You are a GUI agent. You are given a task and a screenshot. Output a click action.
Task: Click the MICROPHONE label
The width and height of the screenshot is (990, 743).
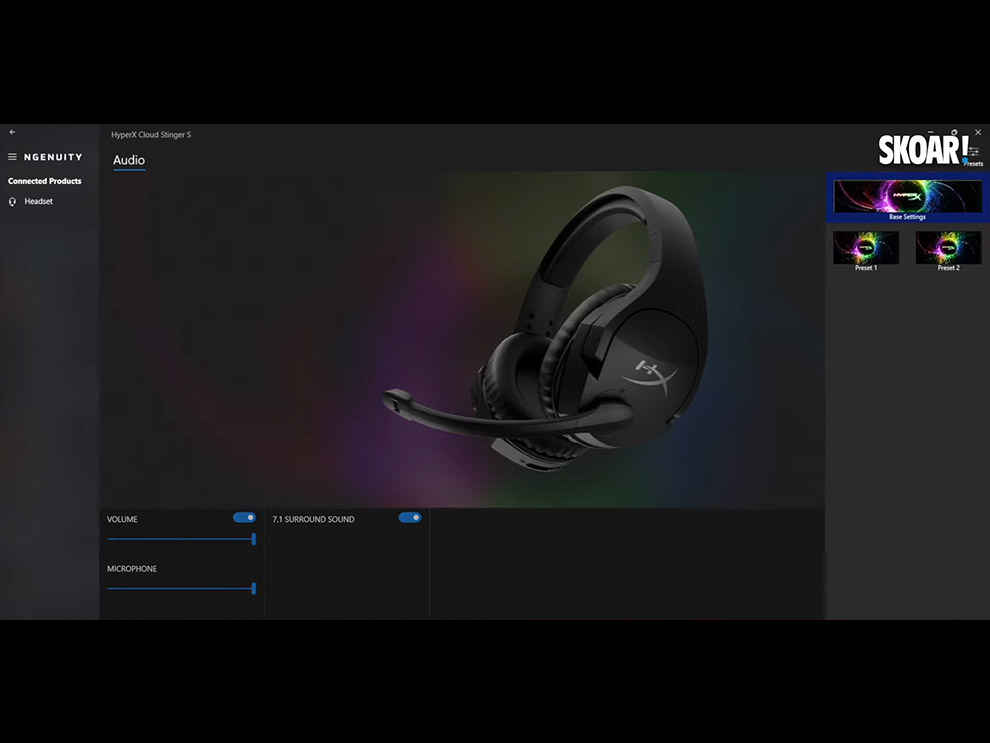coord(132,569)
